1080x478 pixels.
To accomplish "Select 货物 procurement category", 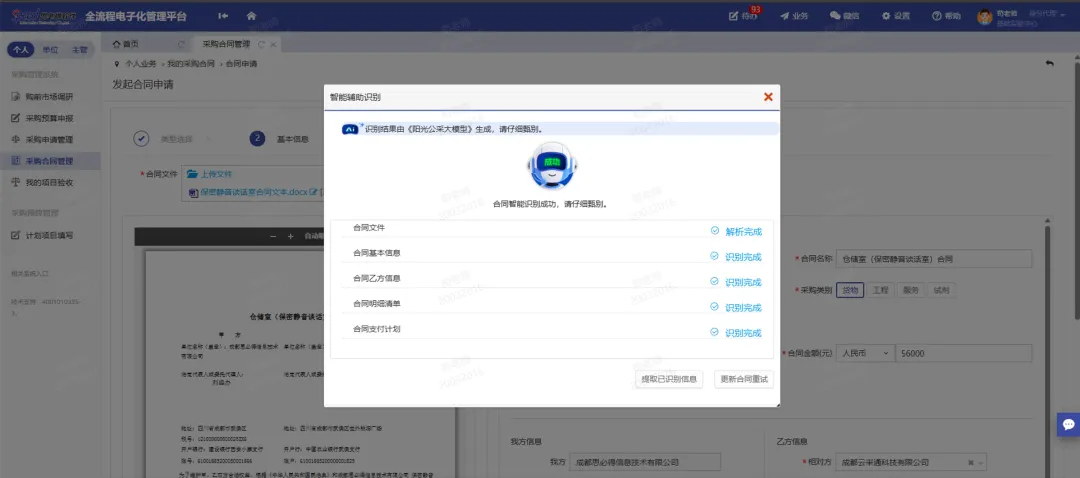I will [849, 290].
